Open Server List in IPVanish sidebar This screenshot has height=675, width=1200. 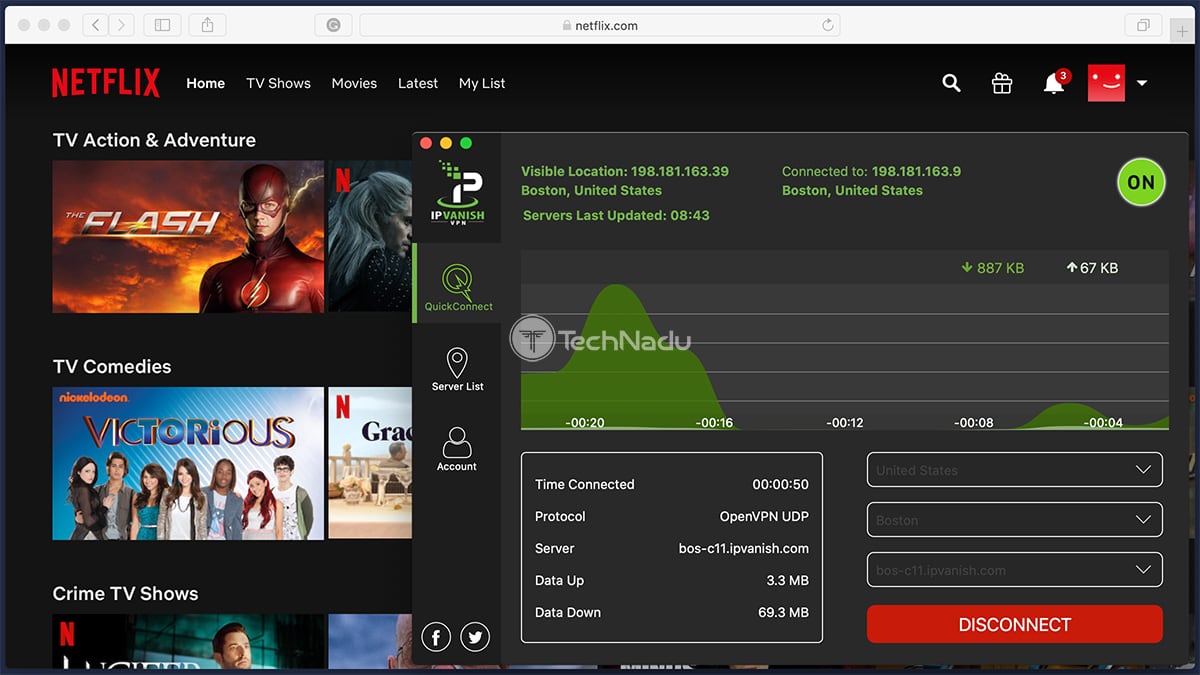[457, 368]
